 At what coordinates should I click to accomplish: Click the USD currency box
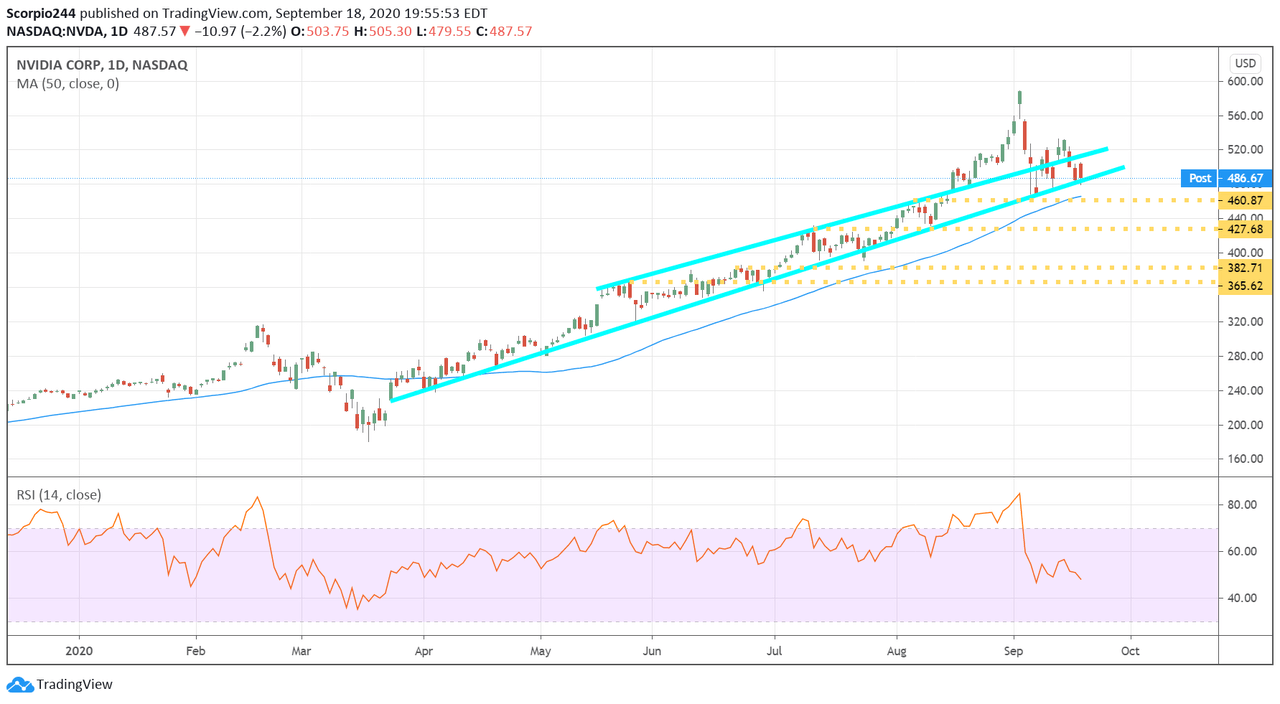pos(1245,64)
